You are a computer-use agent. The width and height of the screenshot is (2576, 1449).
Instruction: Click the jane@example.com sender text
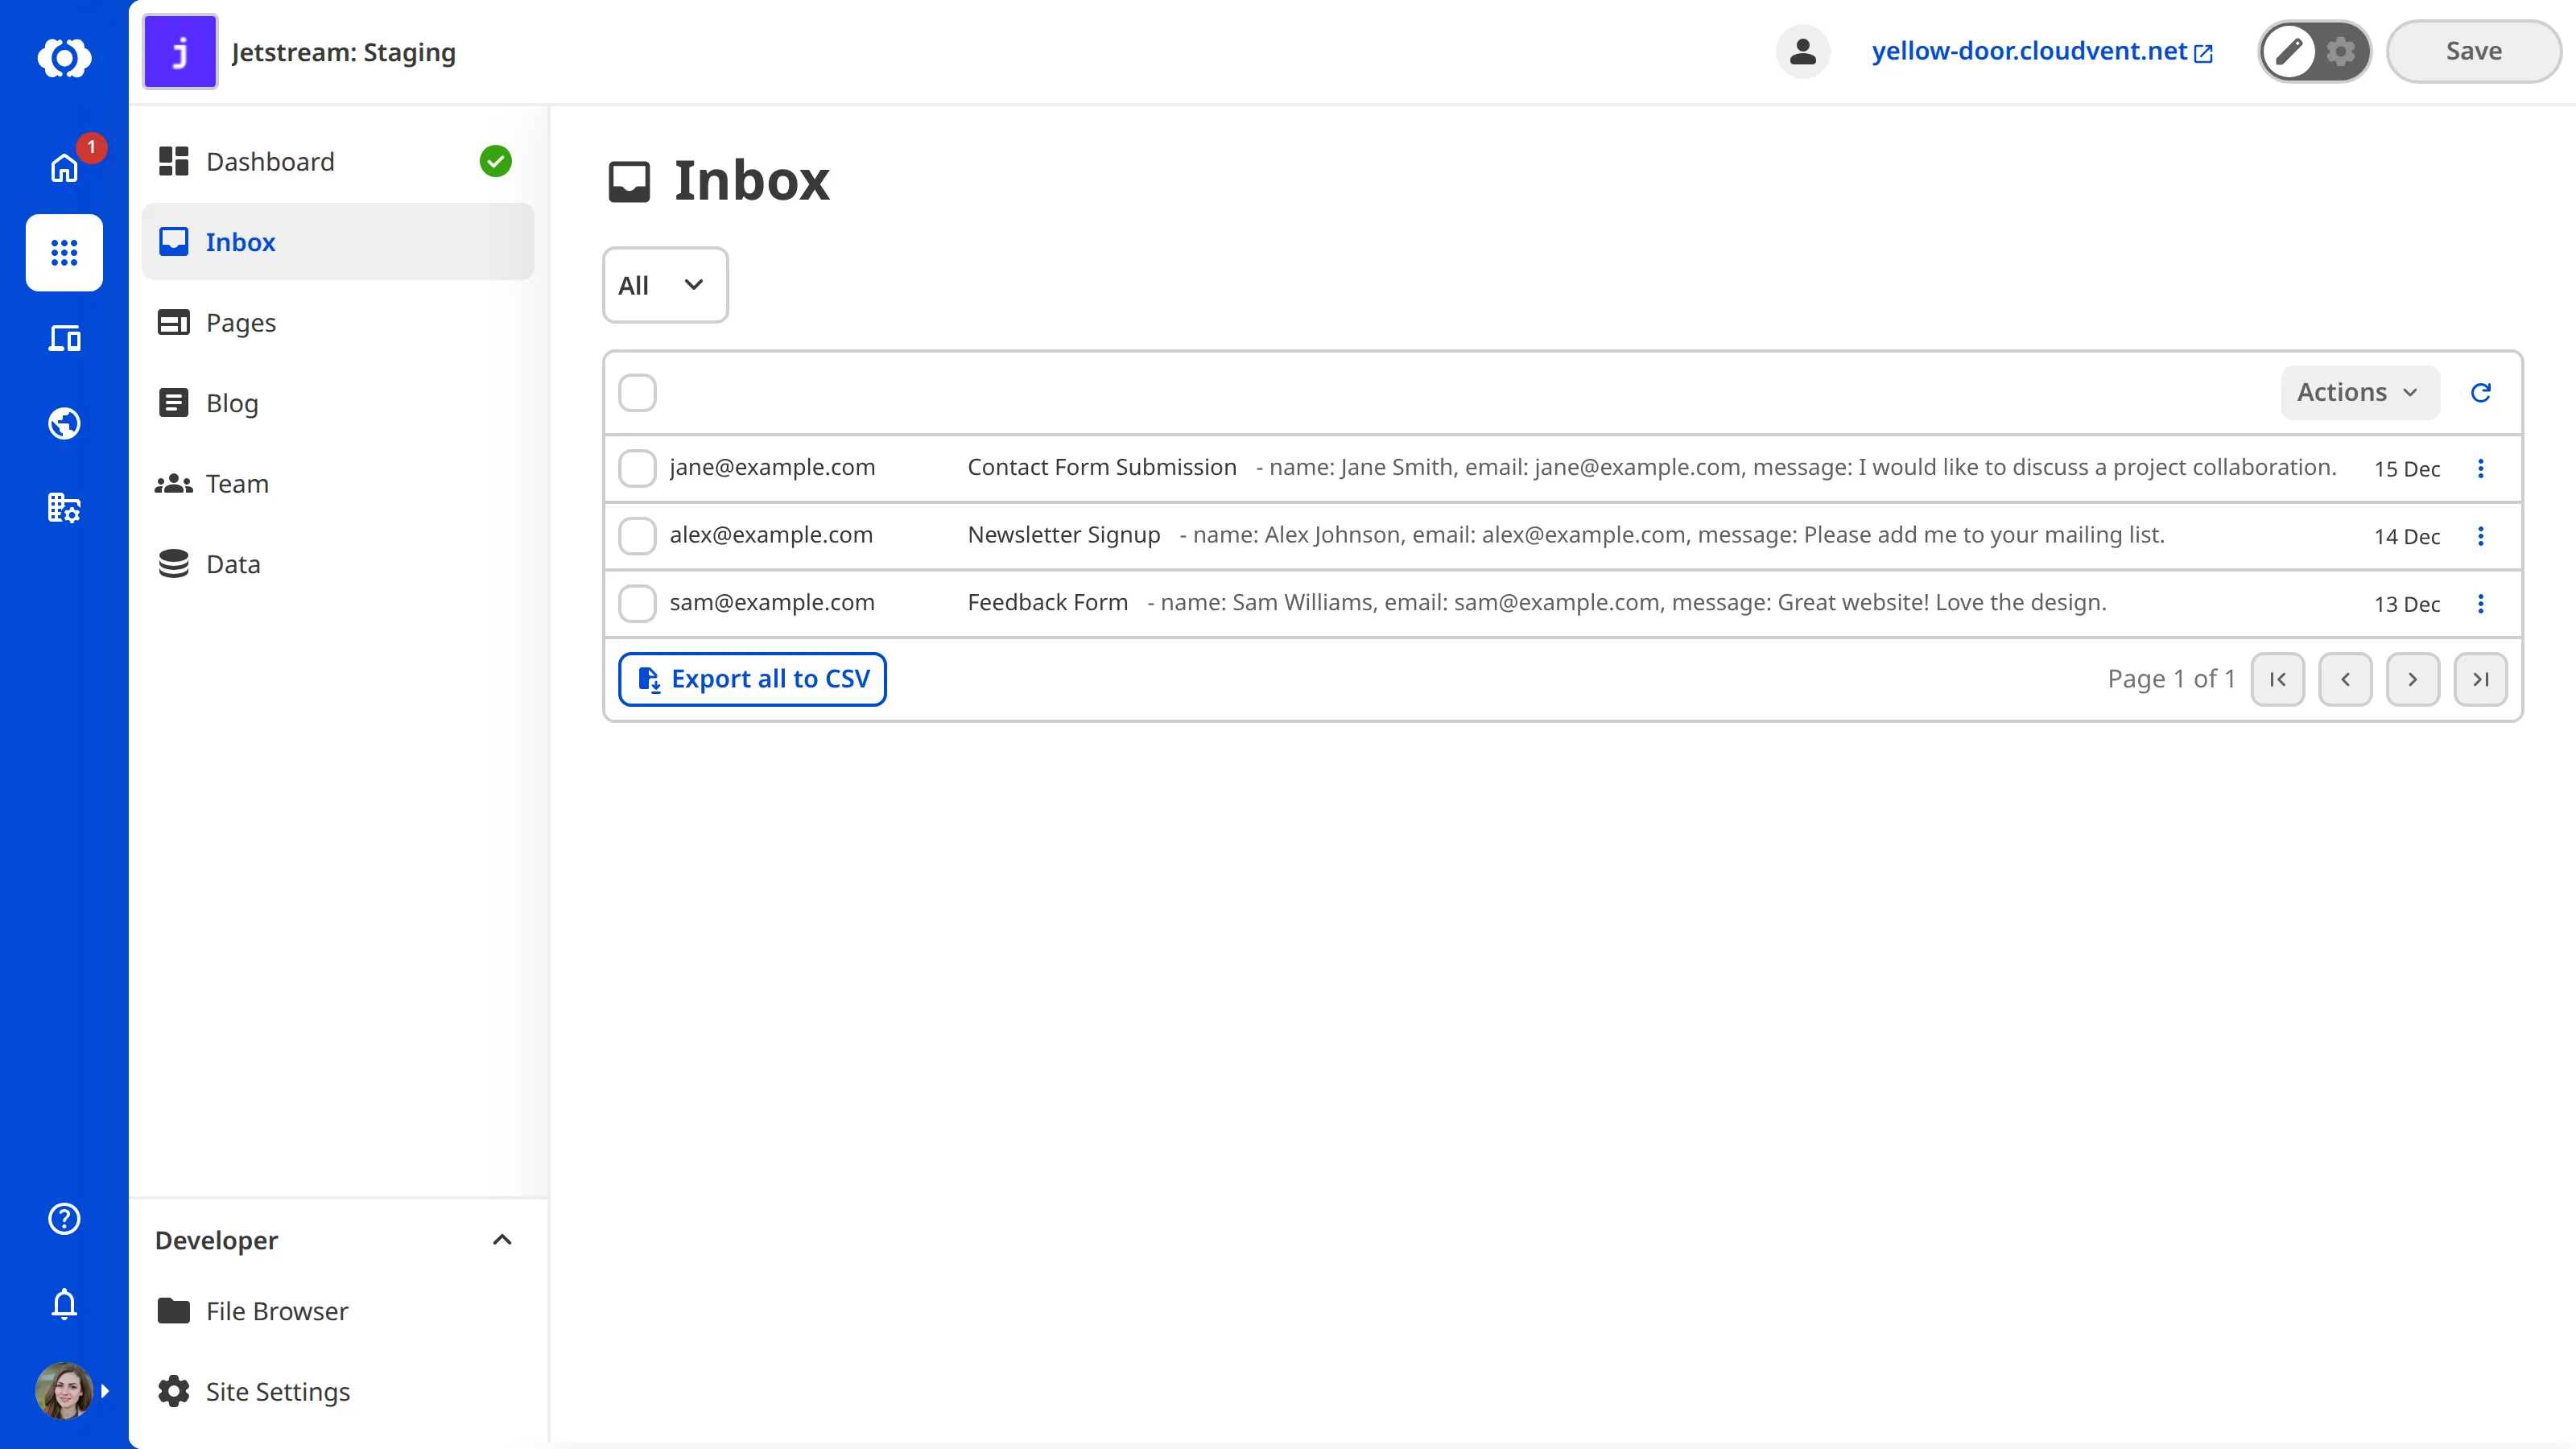point(772,467)
